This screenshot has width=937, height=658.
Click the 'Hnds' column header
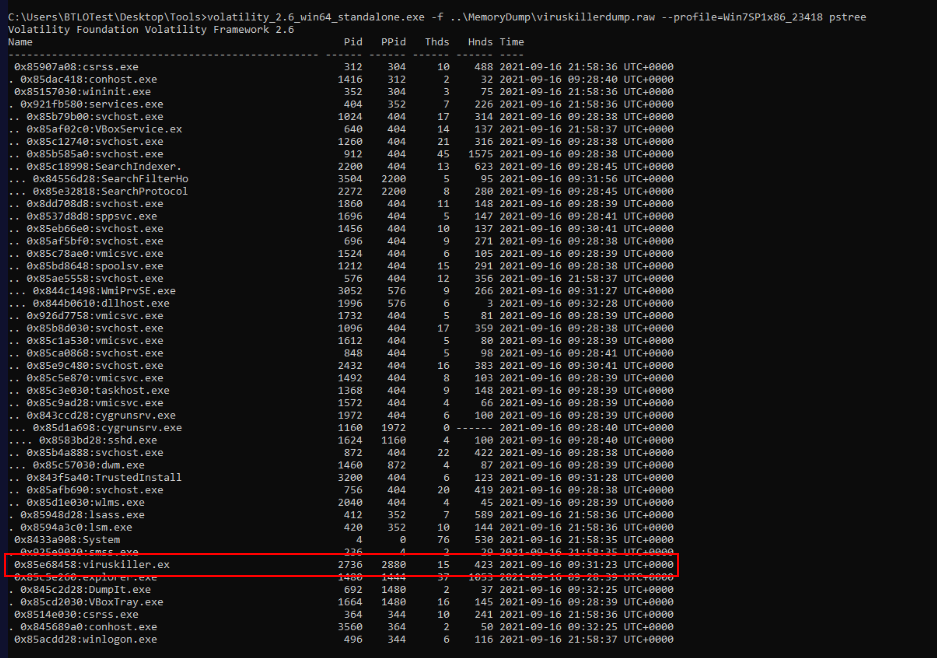[480, 42]
